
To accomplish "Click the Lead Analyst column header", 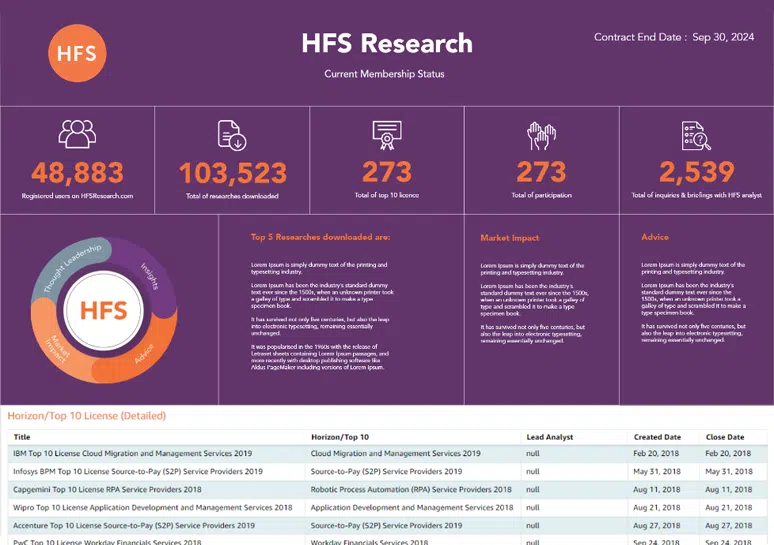I will pos(551,437).
